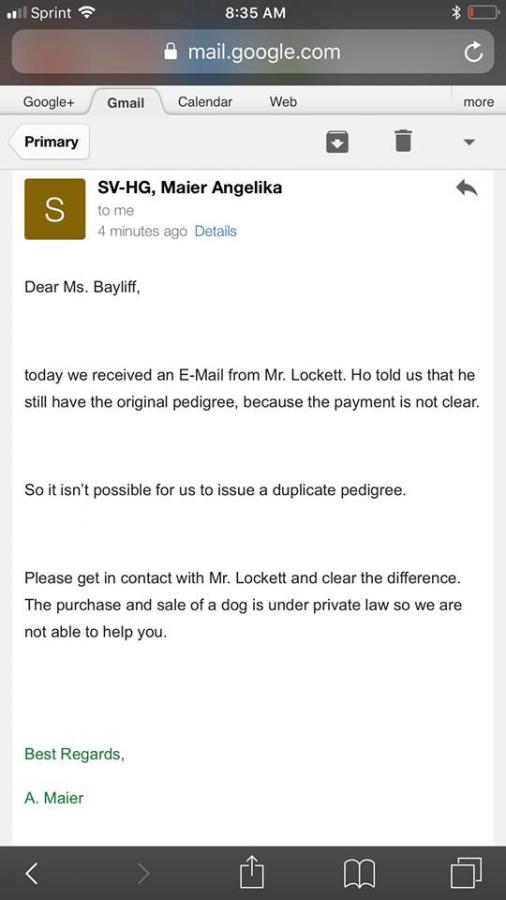Expand the more actions dropdown arrow
Screen dimensions: 506x900
click(x=469, y=142)
